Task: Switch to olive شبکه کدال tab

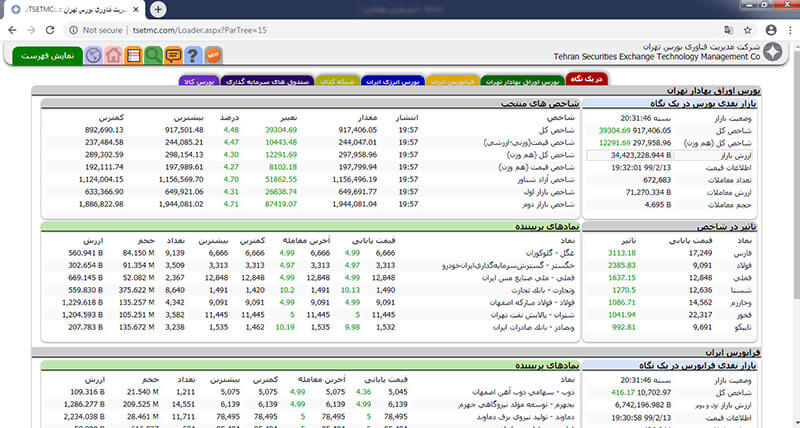Action: tap(338, 81)
